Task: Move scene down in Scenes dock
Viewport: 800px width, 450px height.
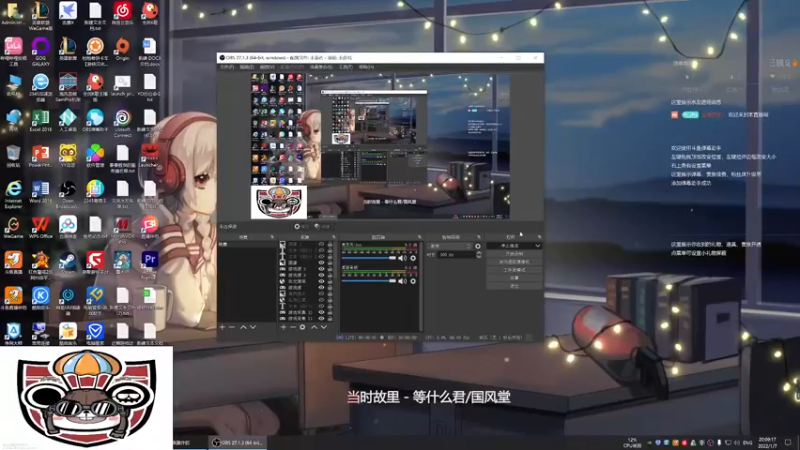Action: [253, 327]
